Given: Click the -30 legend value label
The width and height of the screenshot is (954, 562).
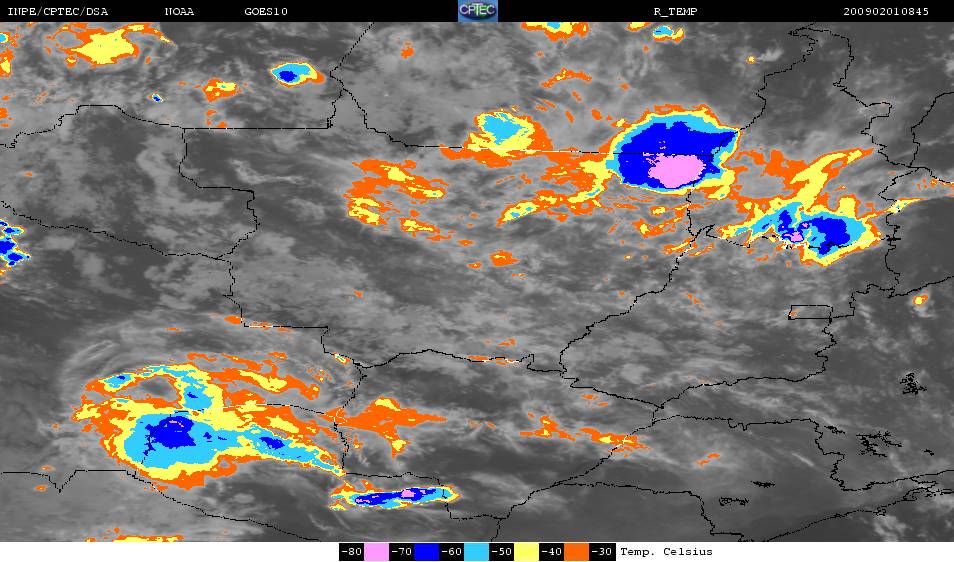Looking at the screenshot, I should click(602, 552).
